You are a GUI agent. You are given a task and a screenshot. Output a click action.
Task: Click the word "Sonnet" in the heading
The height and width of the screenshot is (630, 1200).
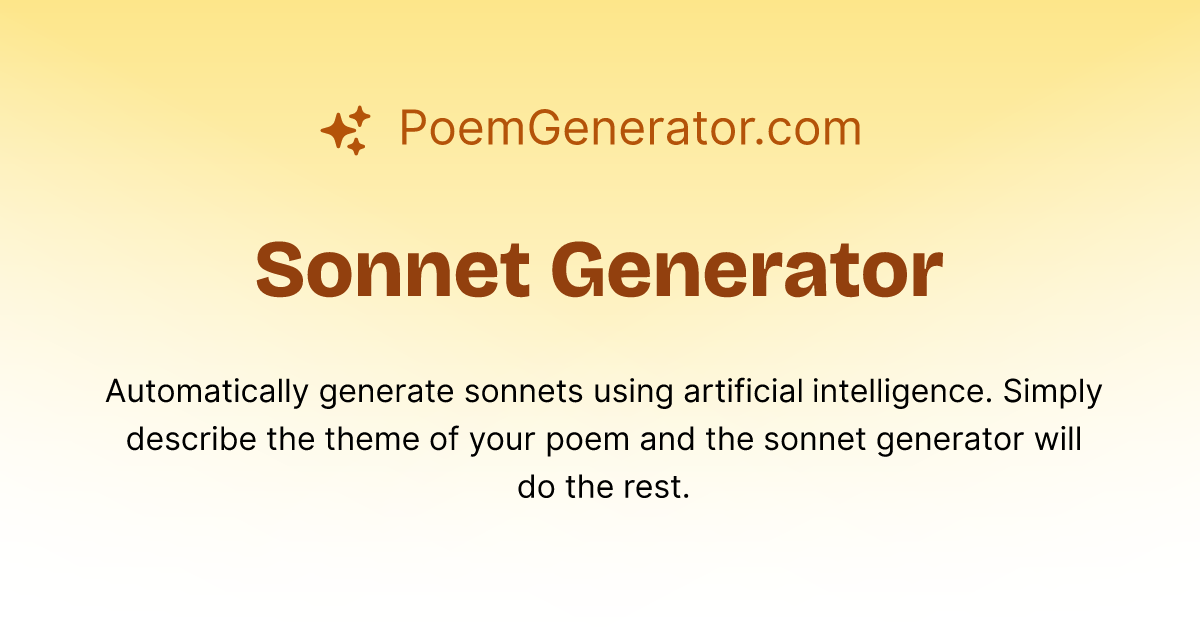coord(393,271)
